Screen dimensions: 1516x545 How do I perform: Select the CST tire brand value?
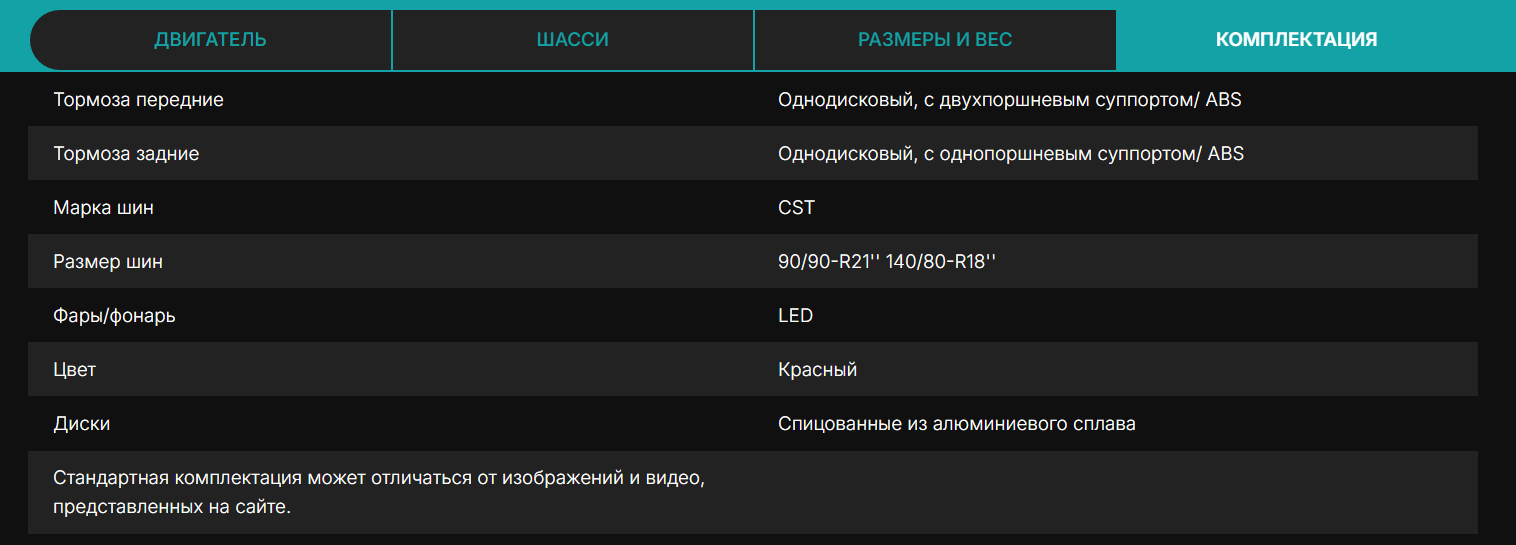(x=796, y=208)
